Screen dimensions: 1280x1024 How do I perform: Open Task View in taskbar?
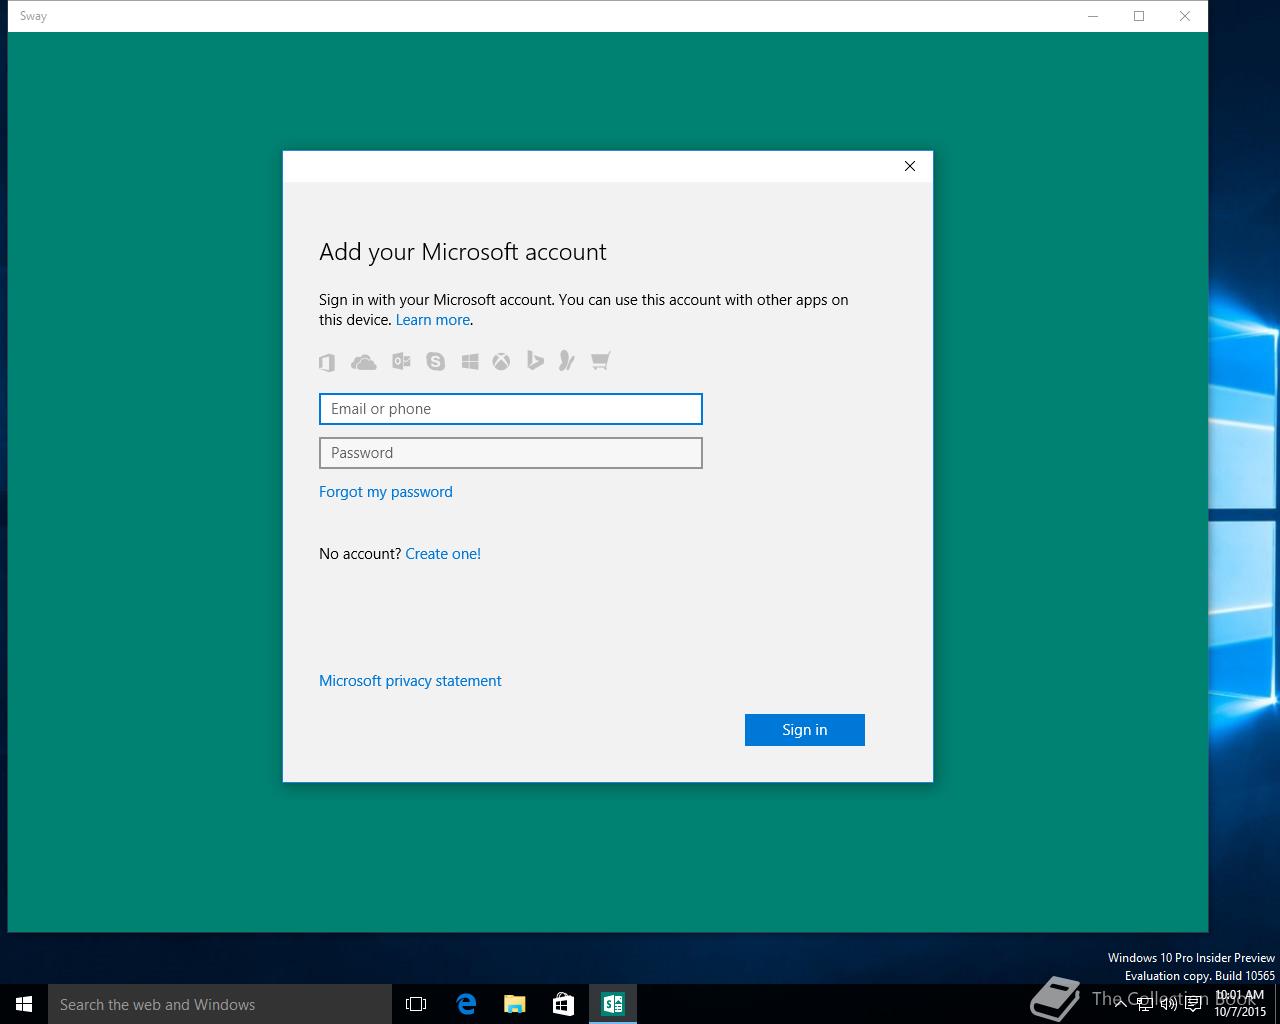[x=416, y=1004]
